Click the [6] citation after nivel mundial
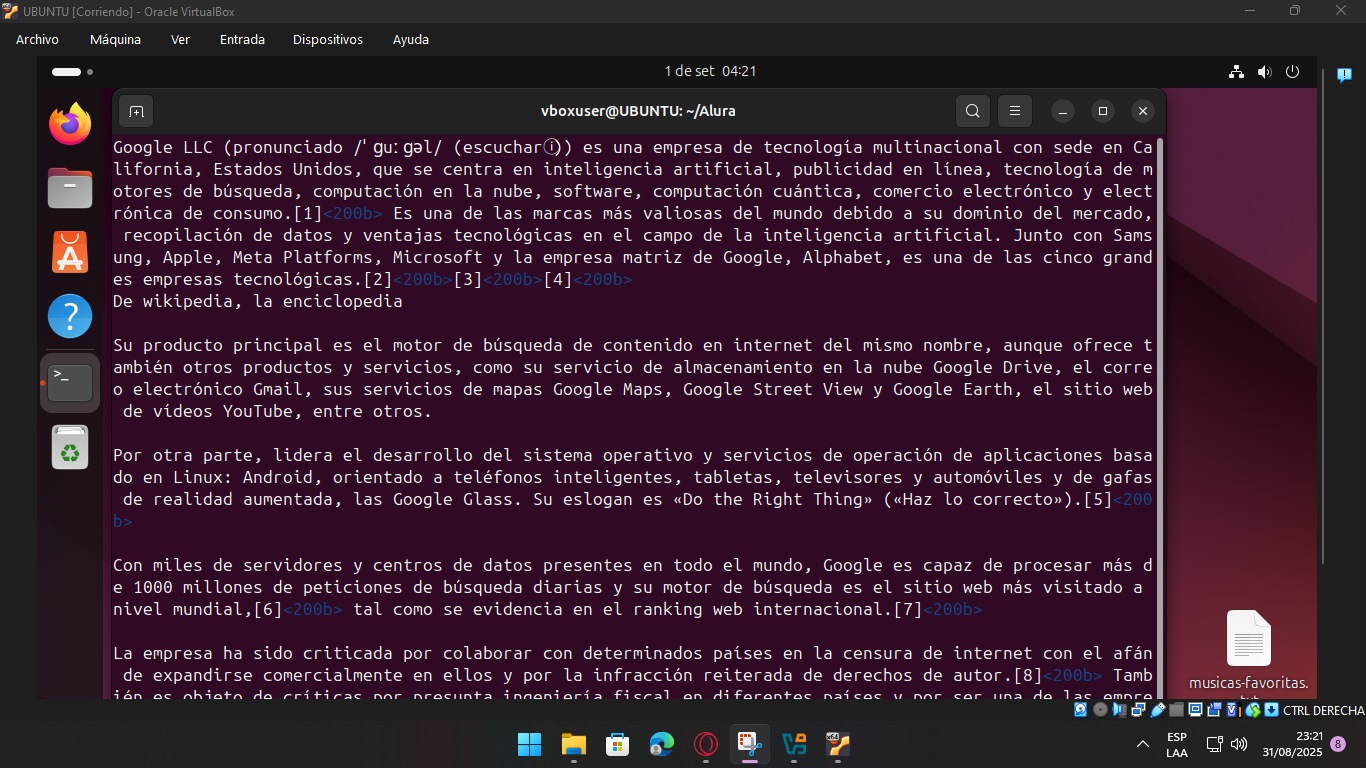 pos(268,609)
